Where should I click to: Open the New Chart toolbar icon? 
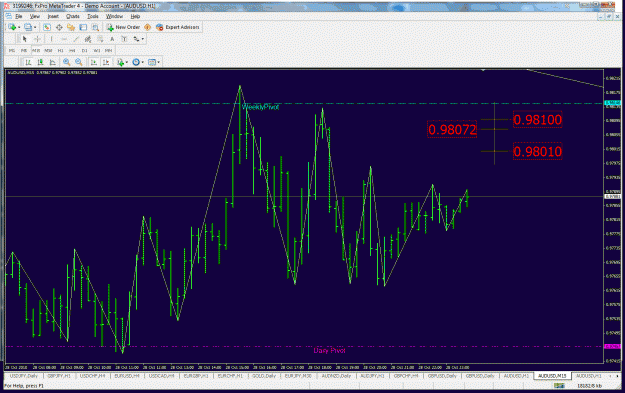click(x=12, y=27)
